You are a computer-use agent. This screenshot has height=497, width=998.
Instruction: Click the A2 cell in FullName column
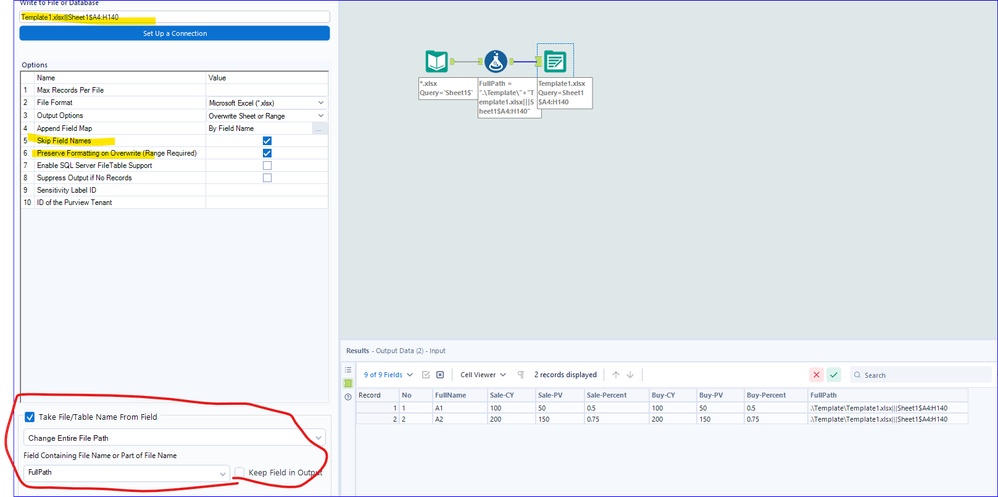[460, 419]
